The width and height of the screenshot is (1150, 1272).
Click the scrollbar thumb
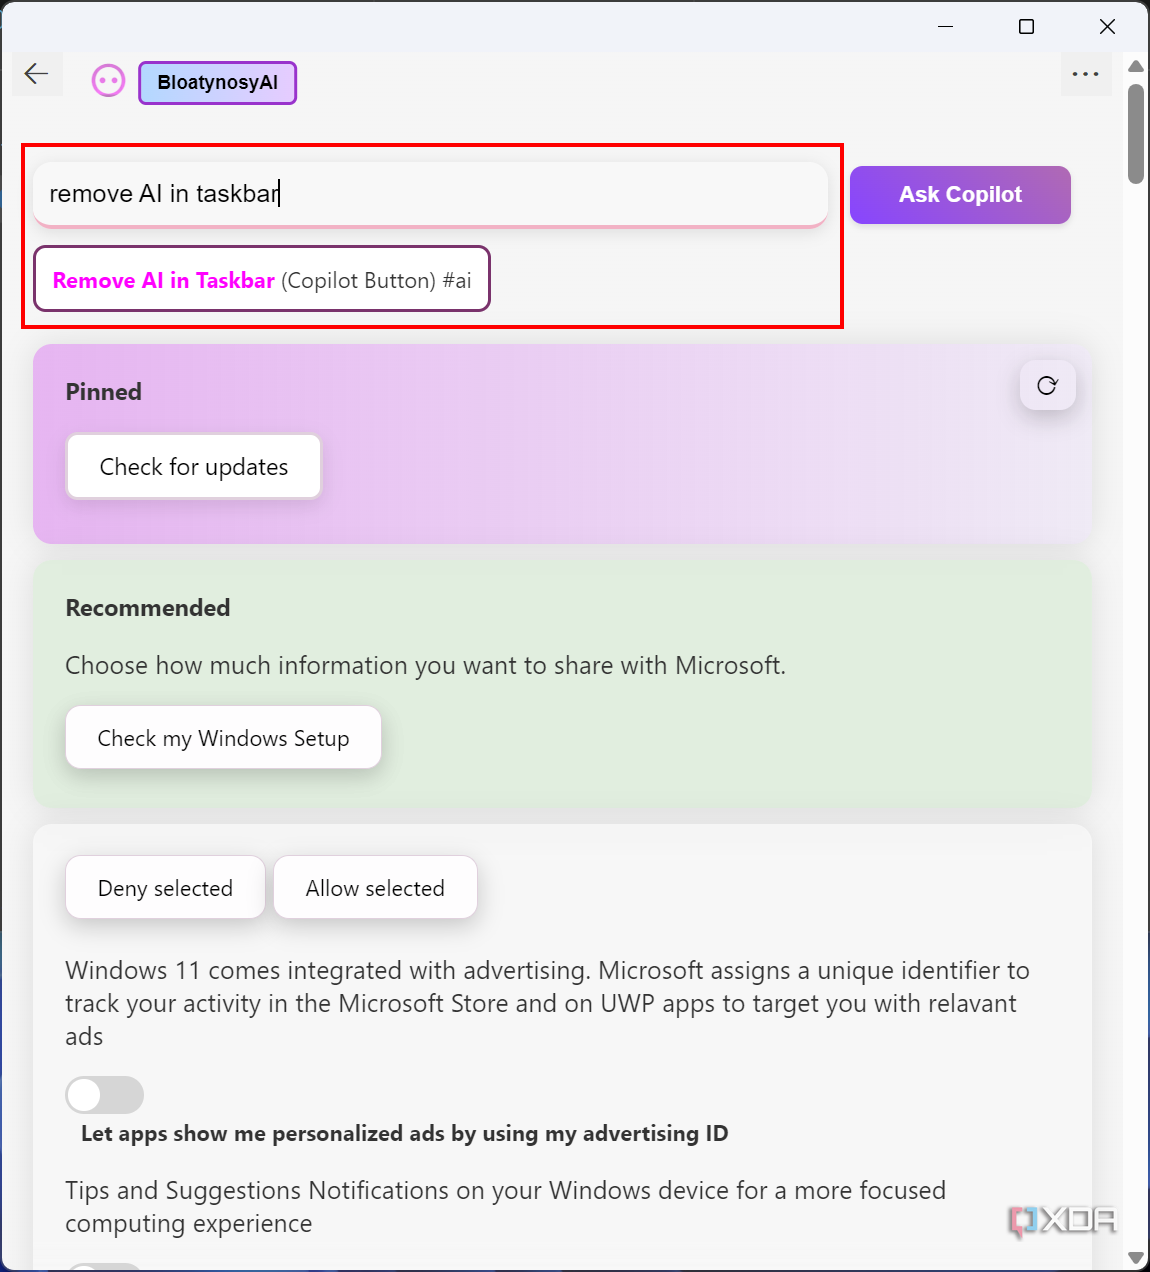[x=1135, y=130]
